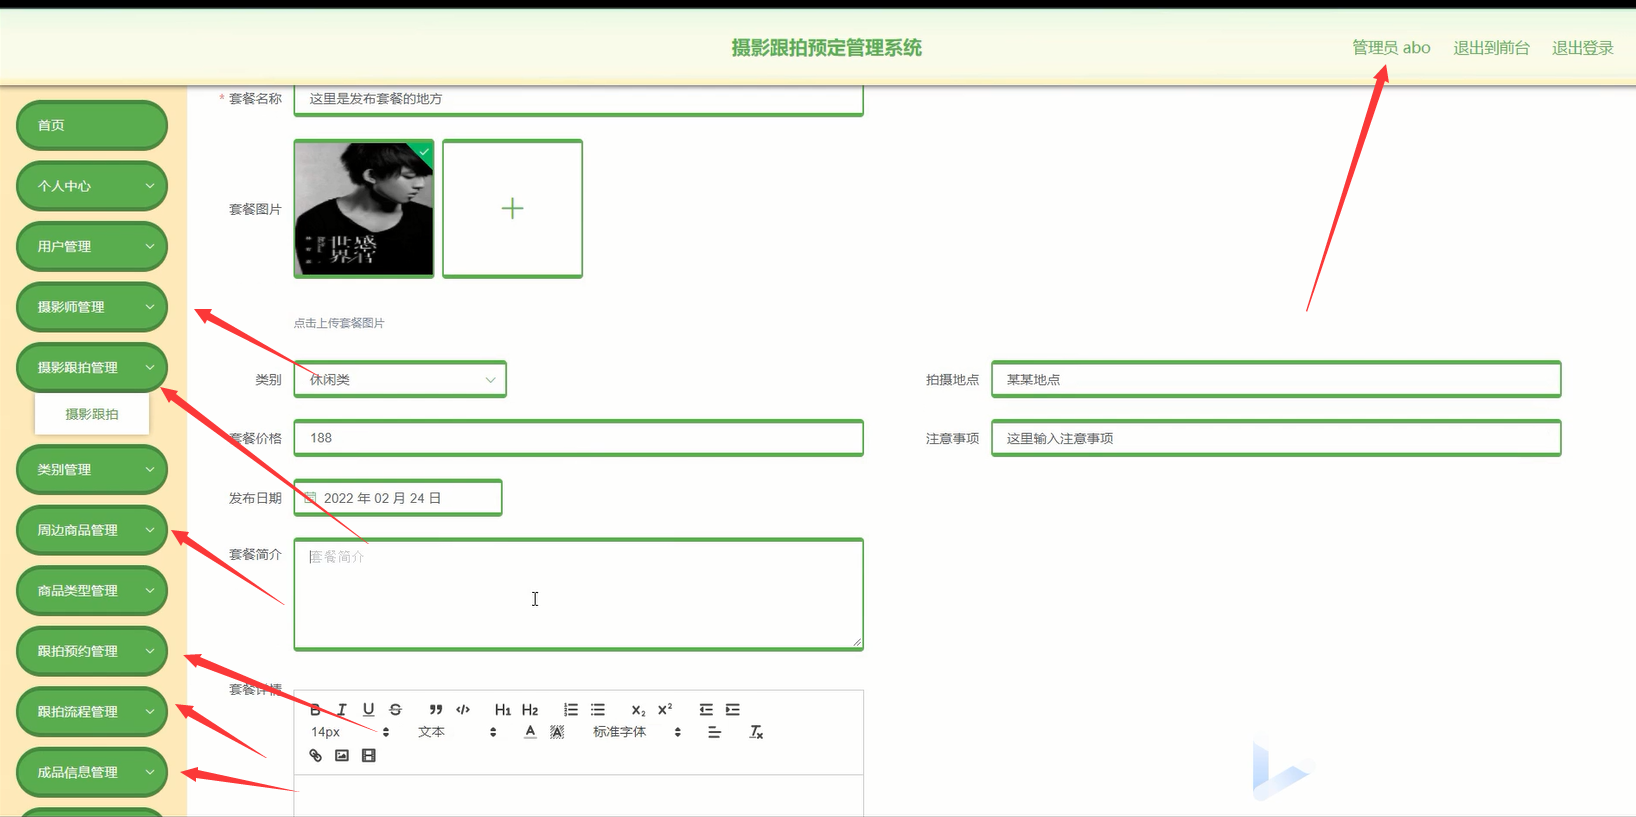The height and width of the screenshot is (817, 1636).
Task: Open the 首页 menu in the sidebar
Action: (92, 125)
